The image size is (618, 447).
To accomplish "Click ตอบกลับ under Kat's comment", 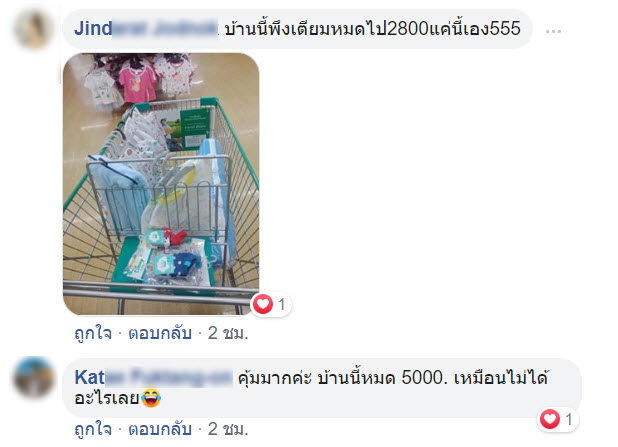I will pos(160,429).
